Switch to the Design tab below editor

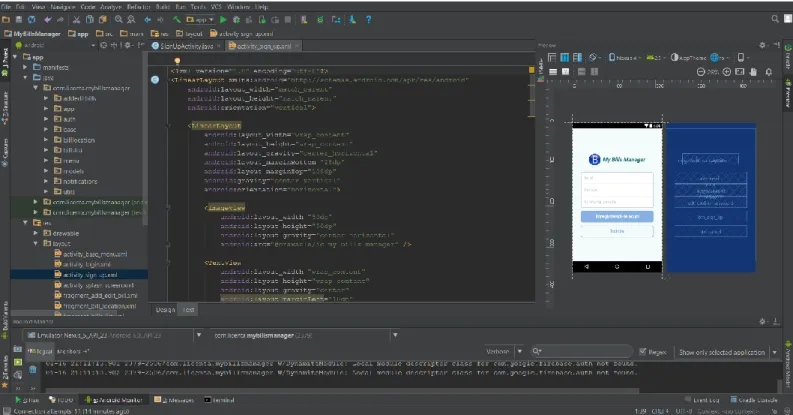[x=165, y=309]
